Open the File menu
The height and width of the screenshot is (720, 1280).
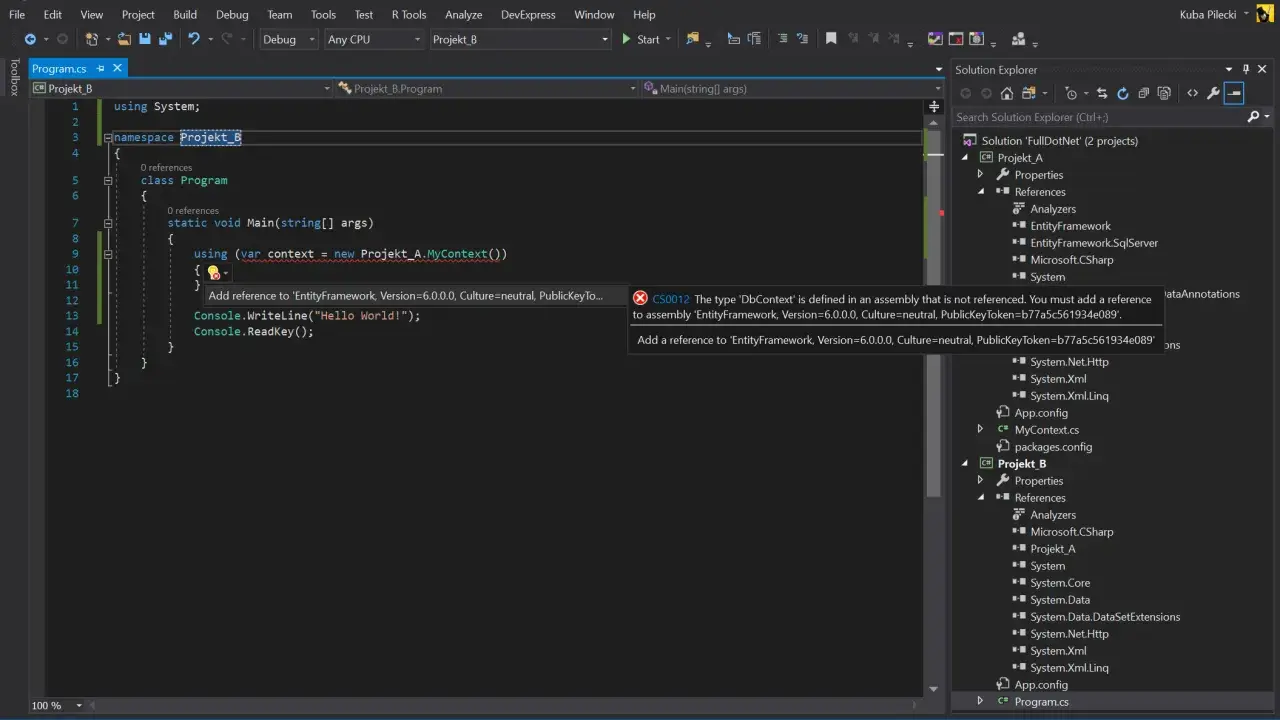click(x=17, y=14)
